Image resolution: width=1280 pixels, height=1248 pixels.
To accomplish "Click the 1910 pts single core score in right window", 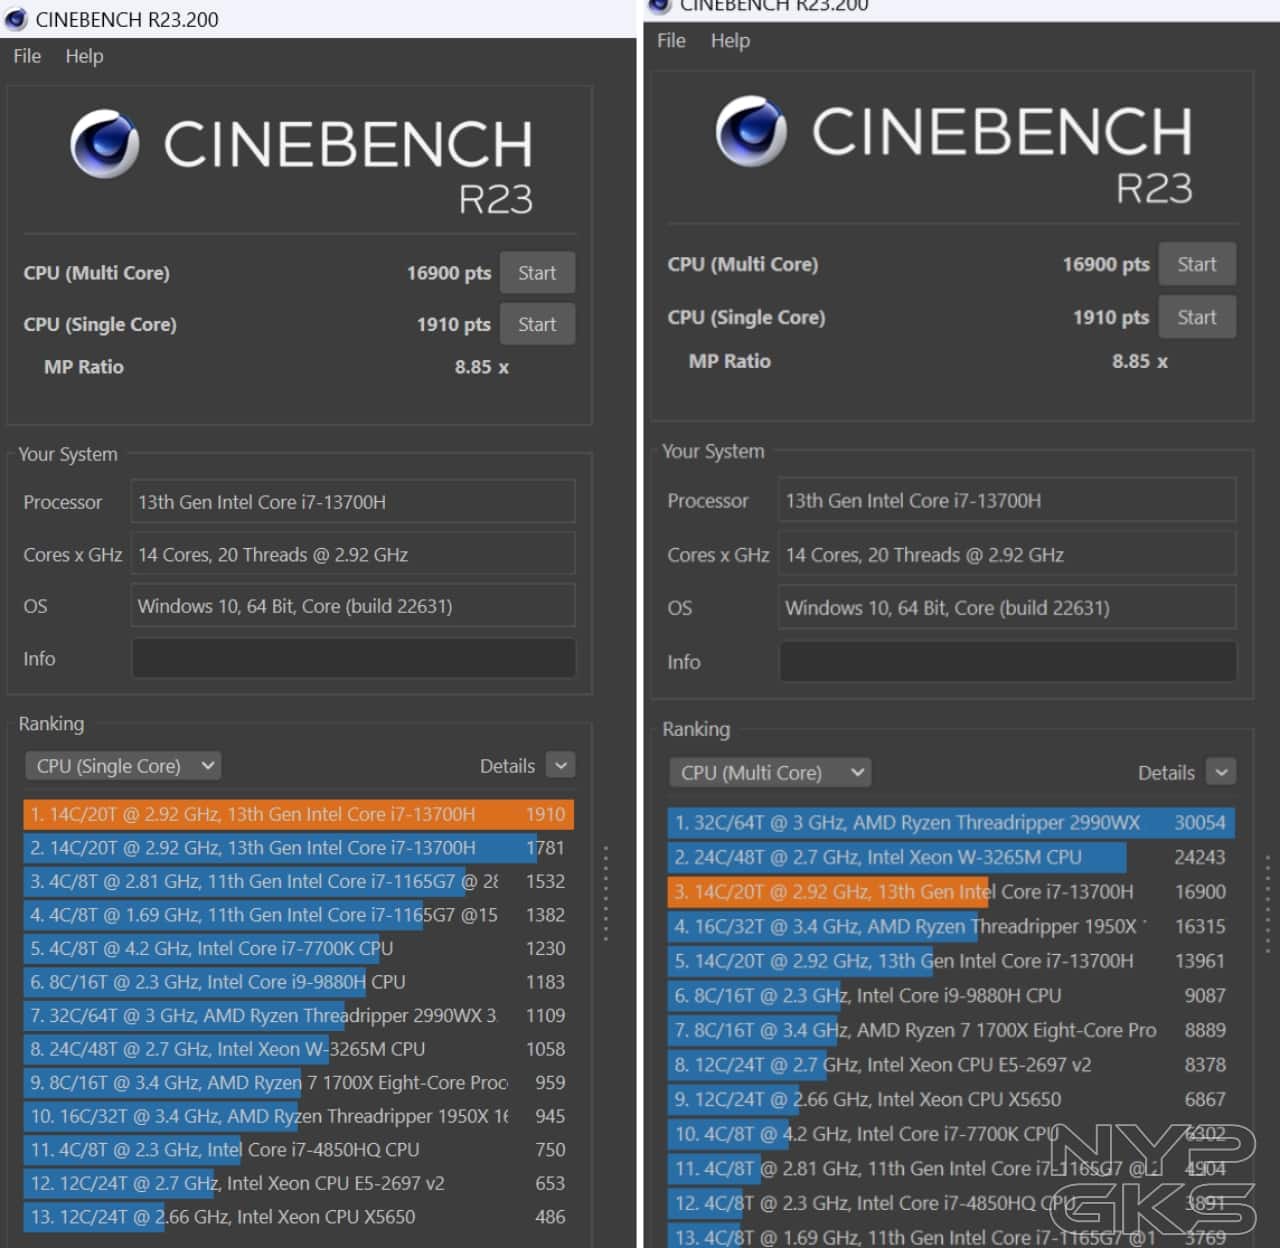I will click(1111, 317).
